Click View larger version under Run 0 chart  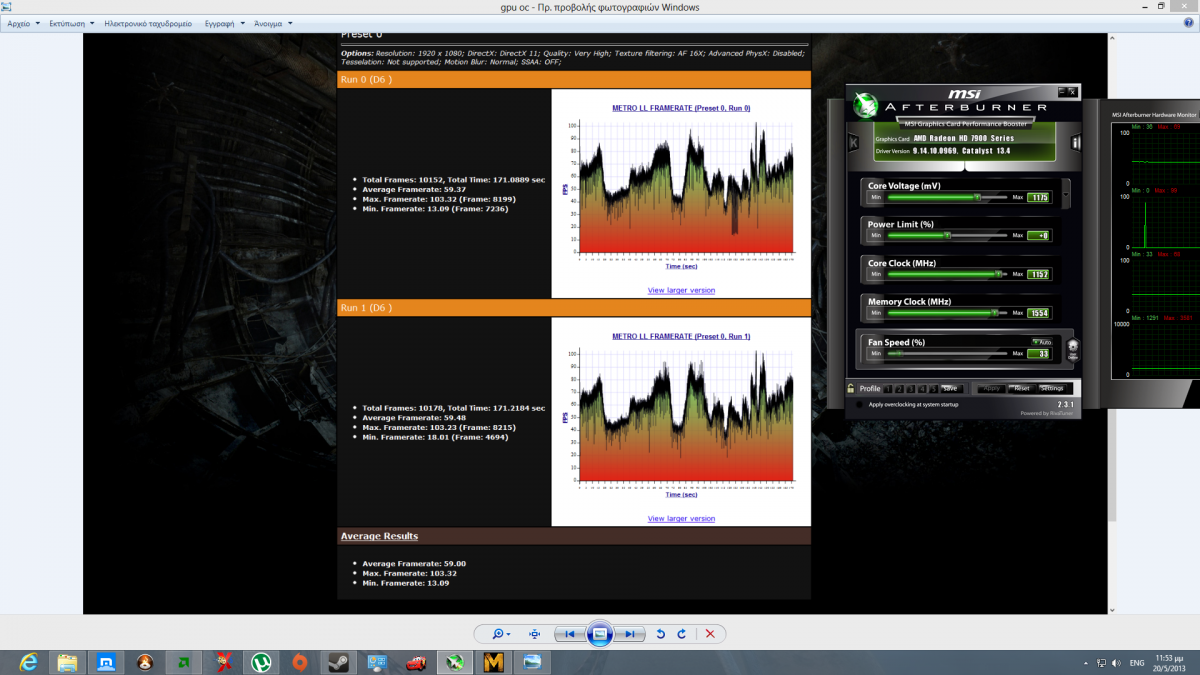tap(681, 290)
